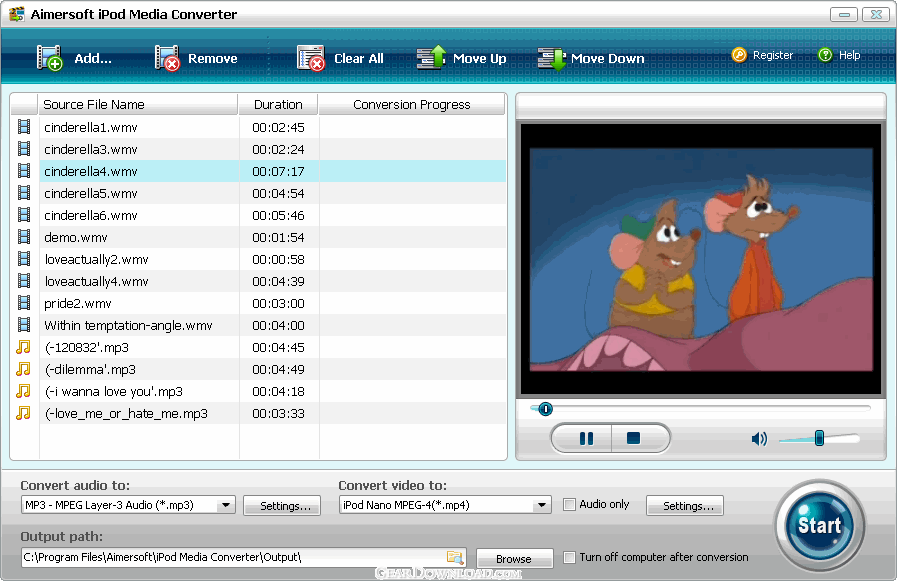This screenshot has width=897, height=581.
Task: Mute the preview with the speaker icon
Action: coord(759,439)
